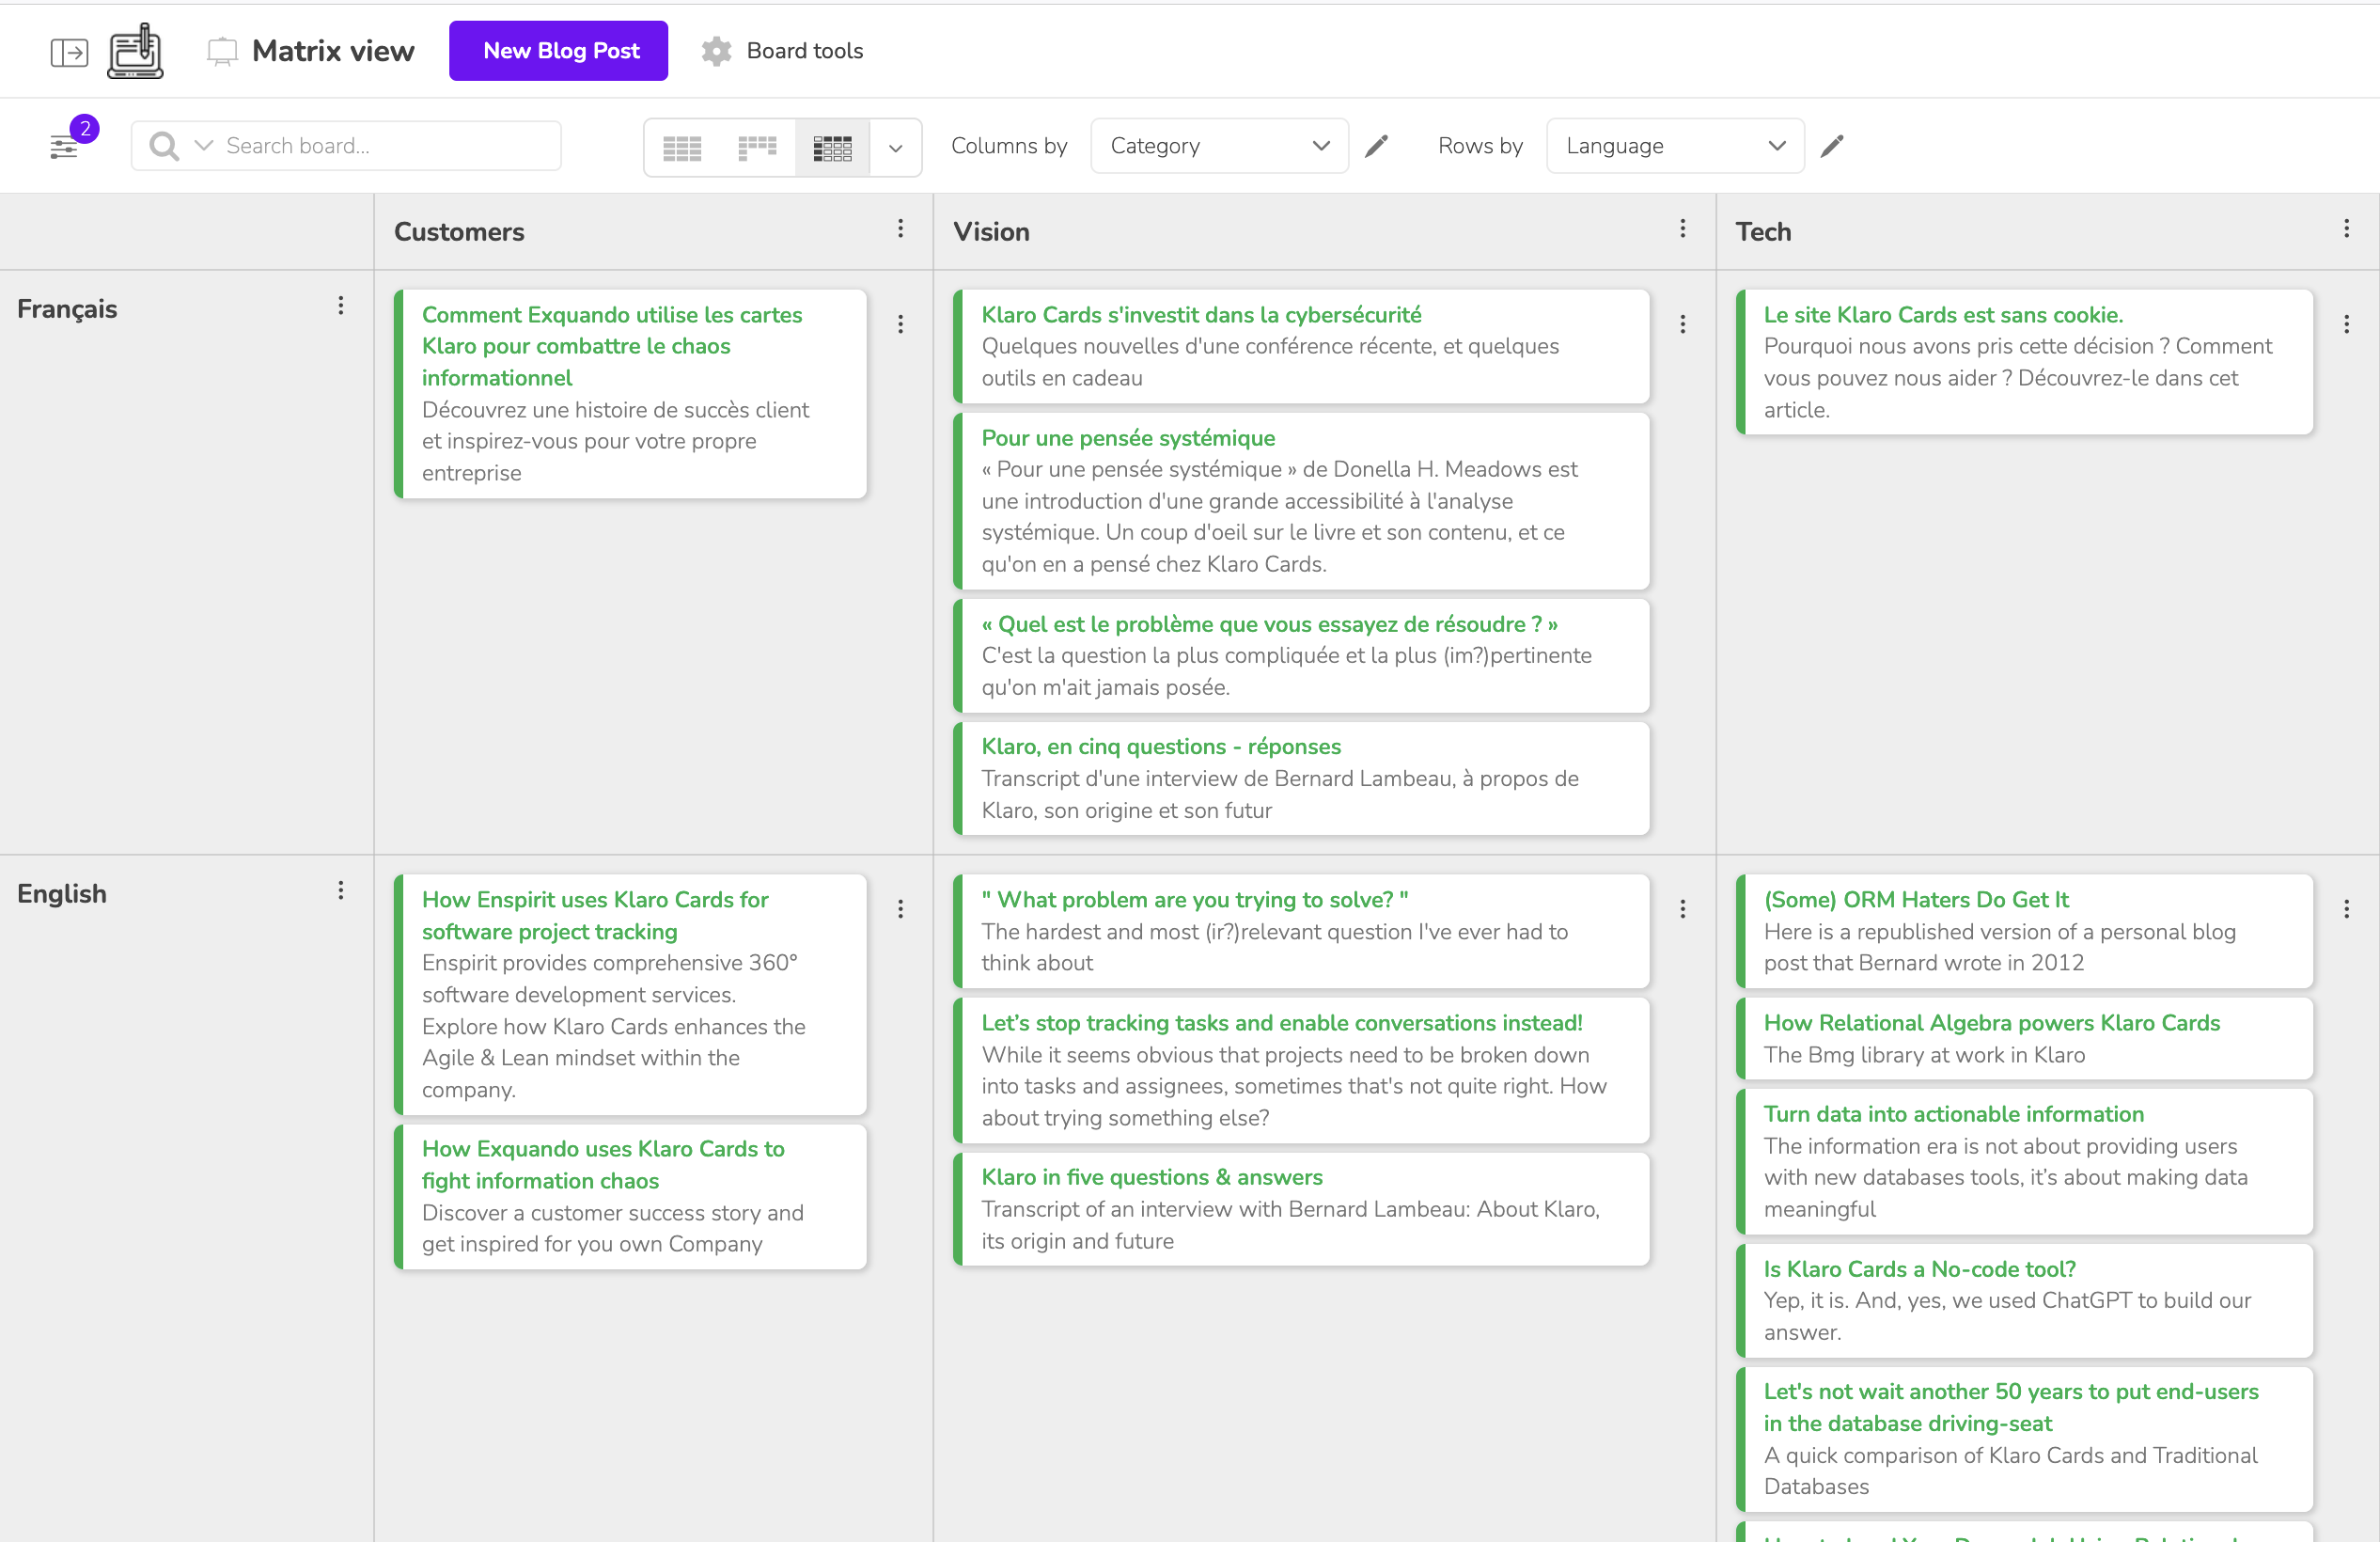This screenshot has width=2380, height=1542.
Task: Open Français Tech cell menu
Action: coord(2346,324)
